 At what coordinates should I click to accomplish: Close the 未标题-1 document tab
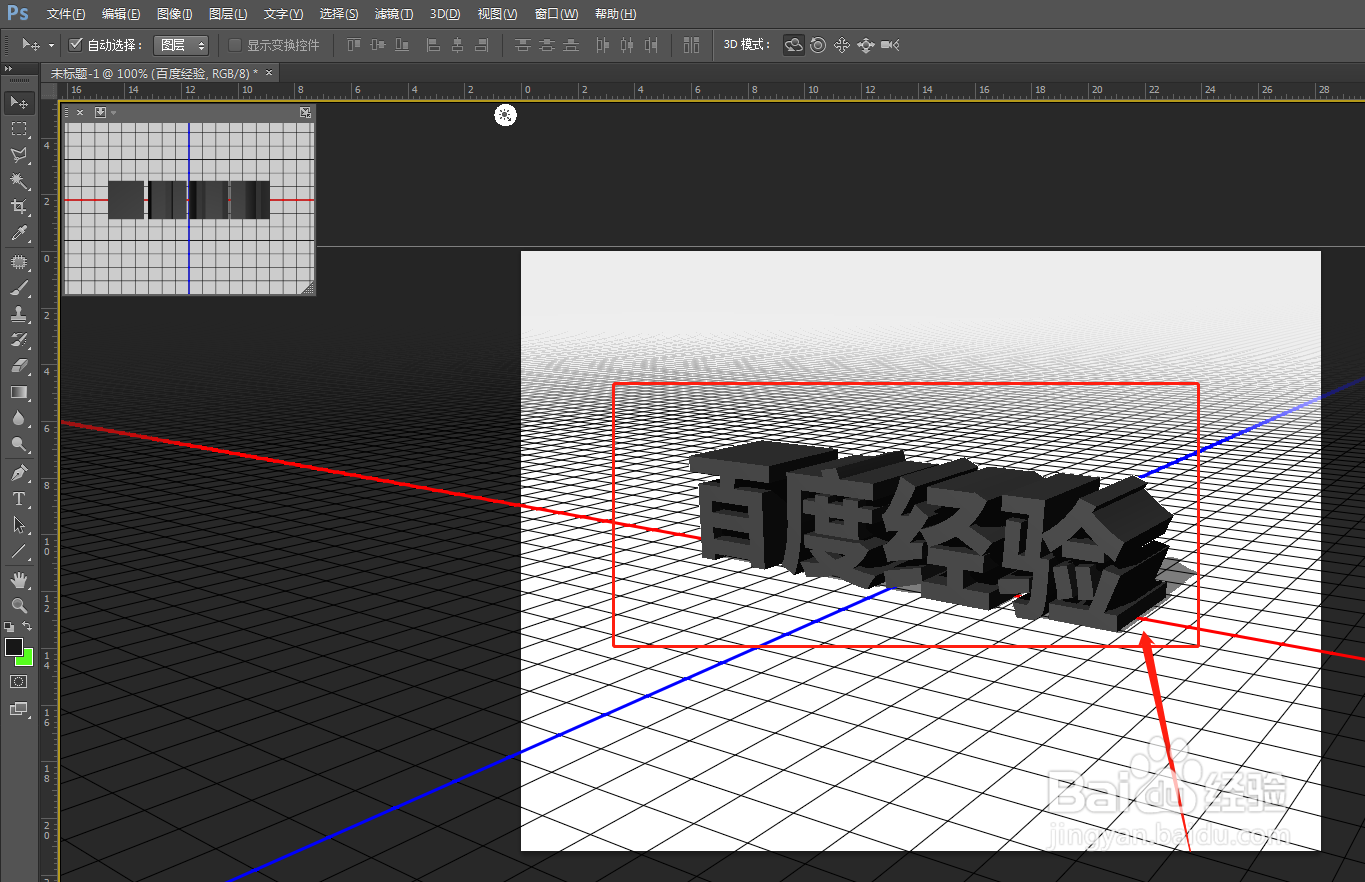(x=268, y=73)
